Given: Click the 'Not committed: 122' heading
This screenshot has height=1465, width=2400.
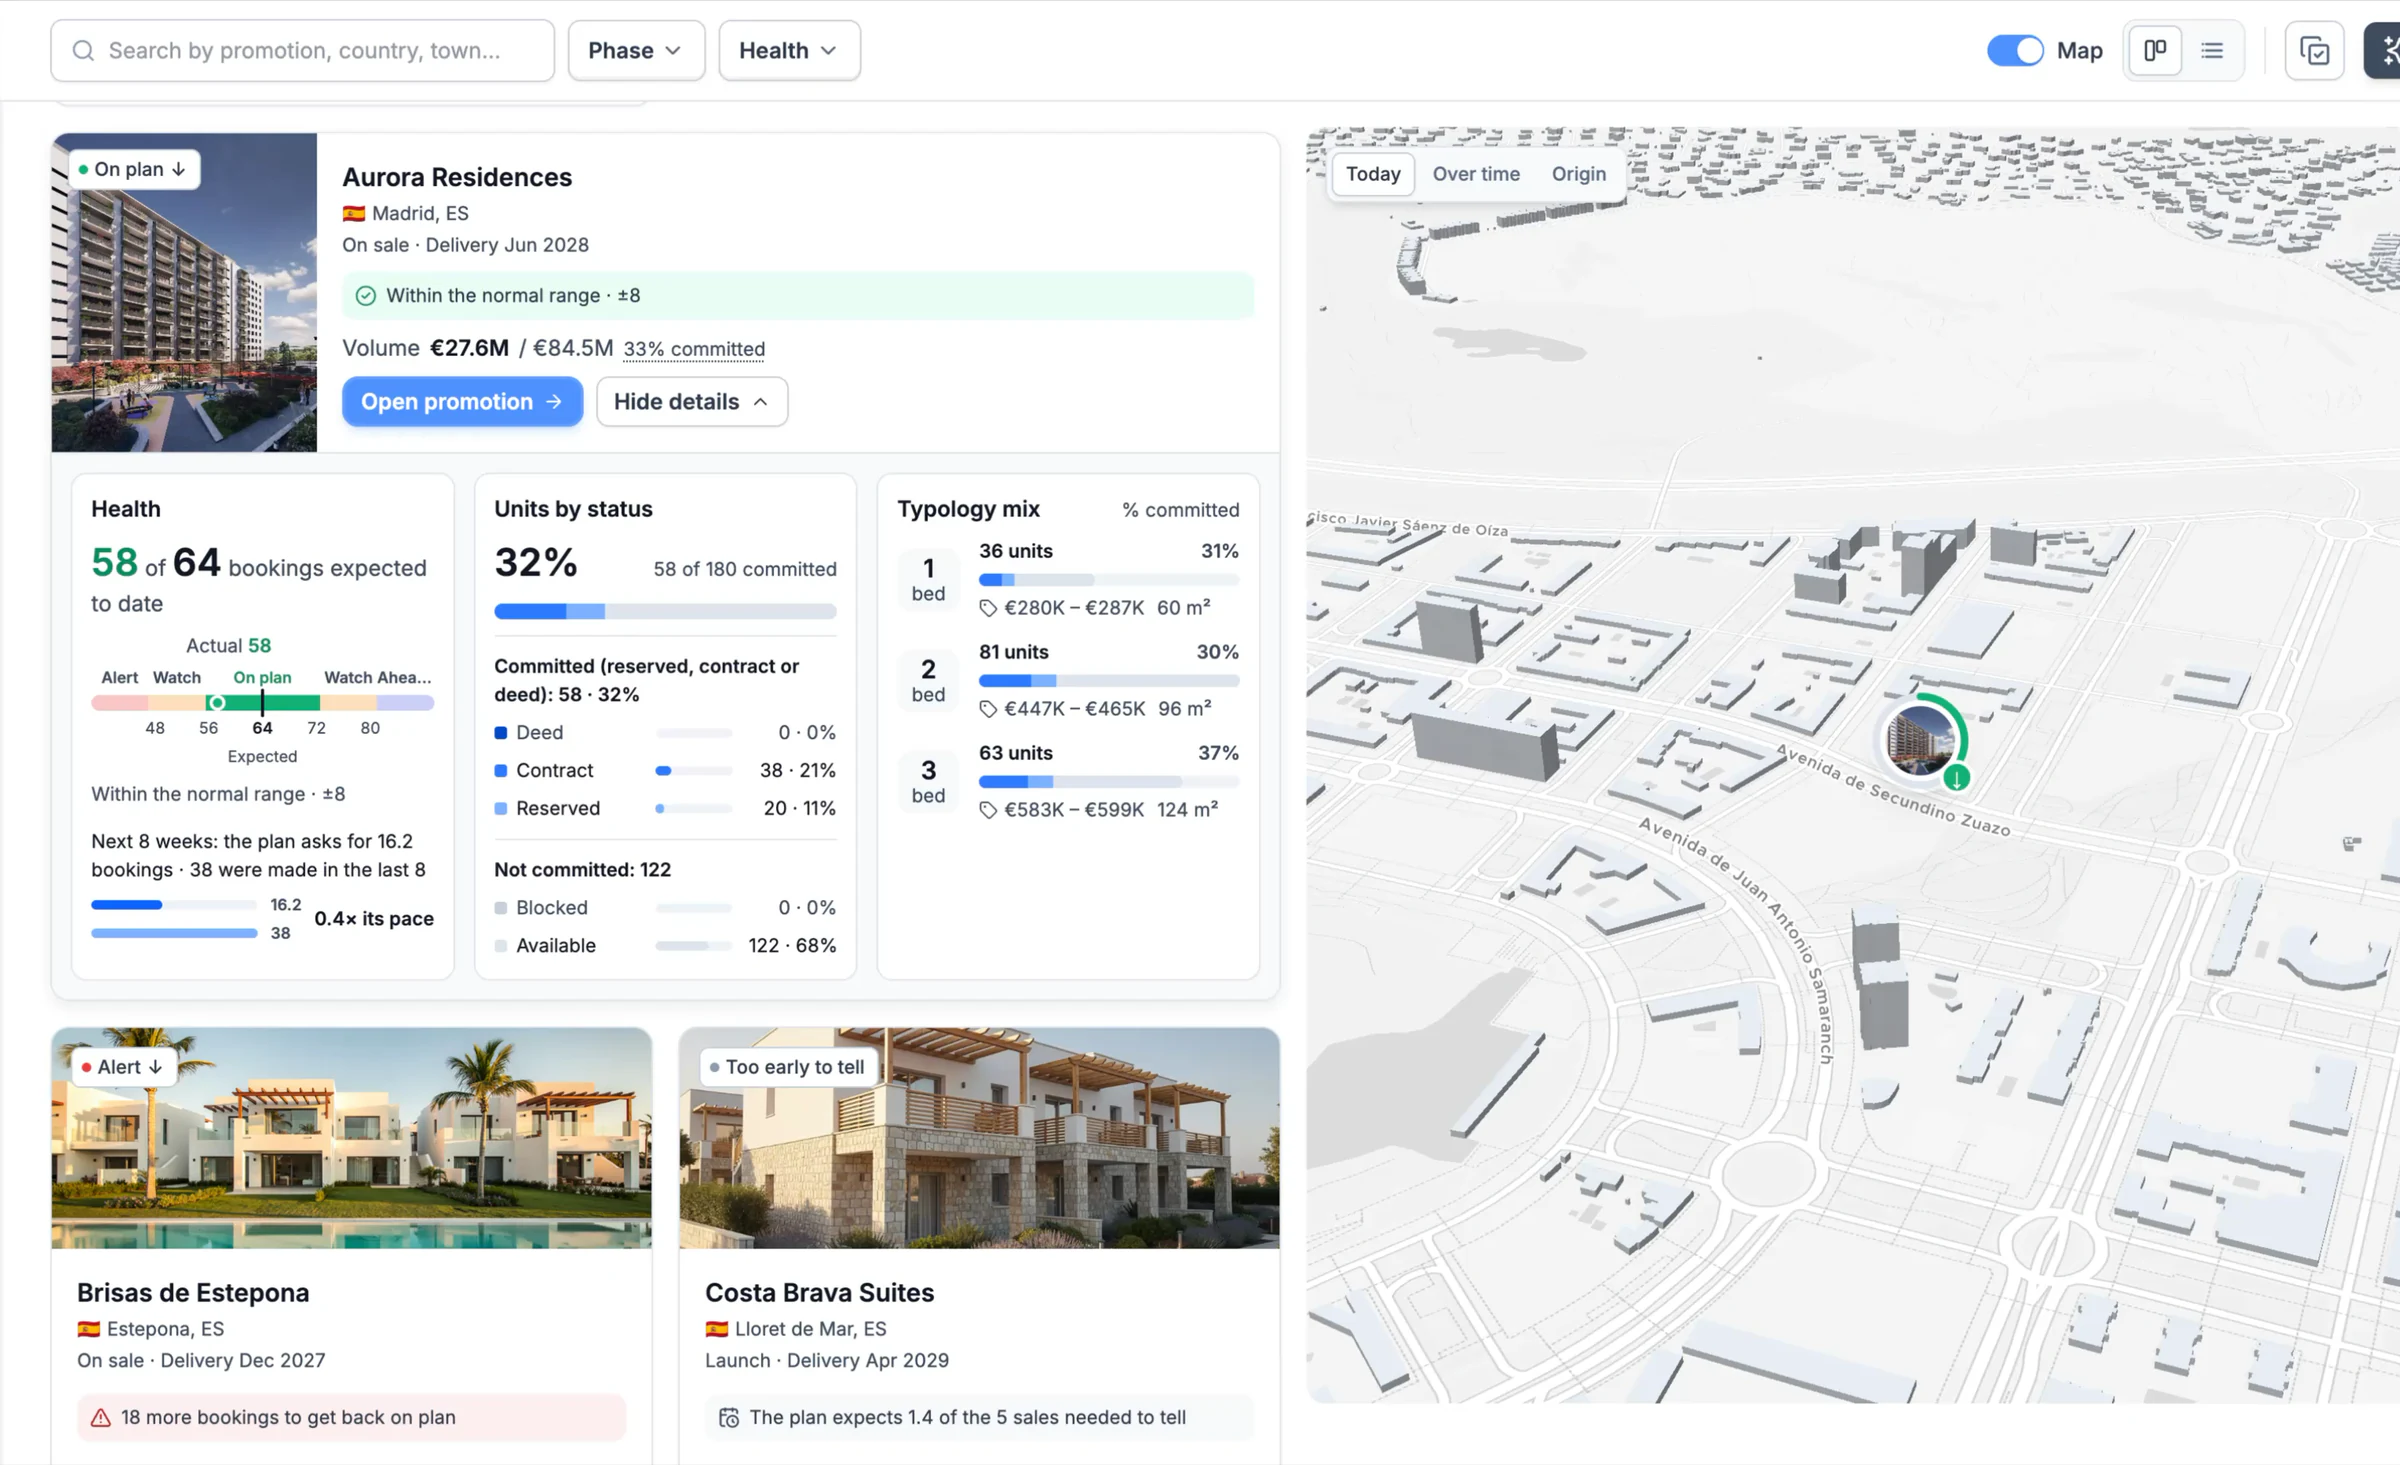Looking at the screenshot, I should (582, 870).
